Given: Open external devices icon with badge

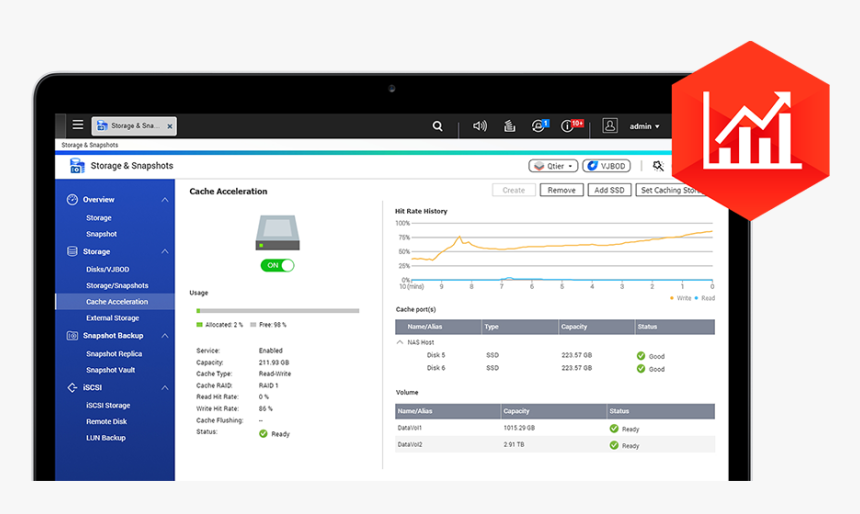Looking at the screenshot, I should click(540, 126).
